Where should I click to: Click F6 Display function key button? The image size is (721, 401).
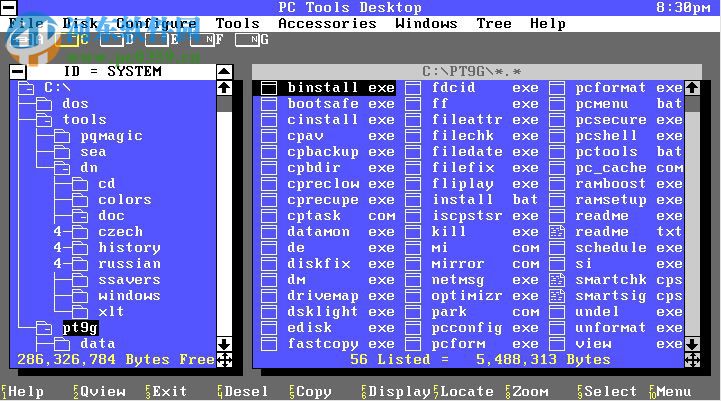click(396, 392)
